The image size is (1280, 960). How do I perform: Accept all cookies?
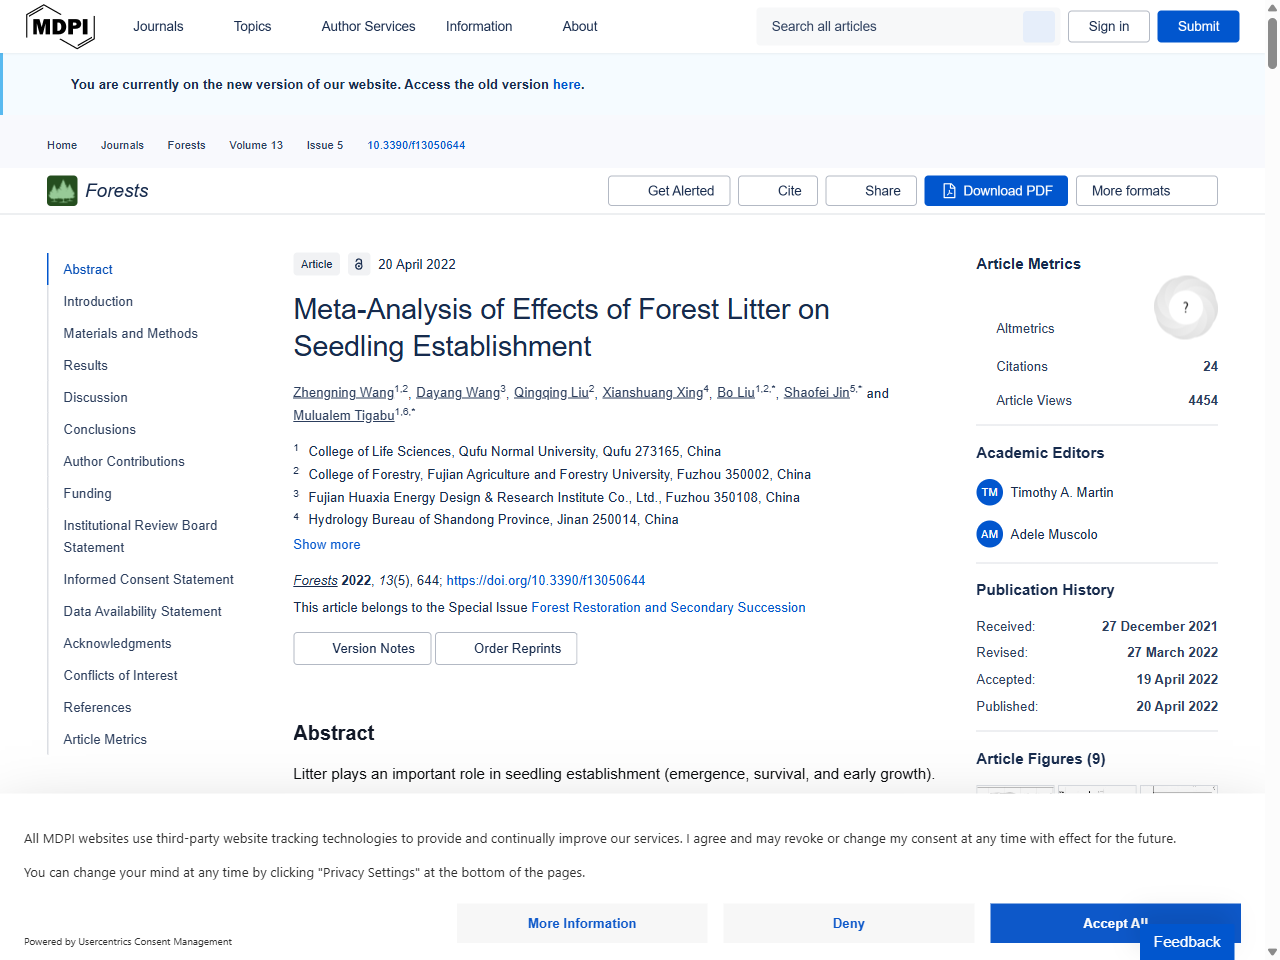[x=1115, y=923]
